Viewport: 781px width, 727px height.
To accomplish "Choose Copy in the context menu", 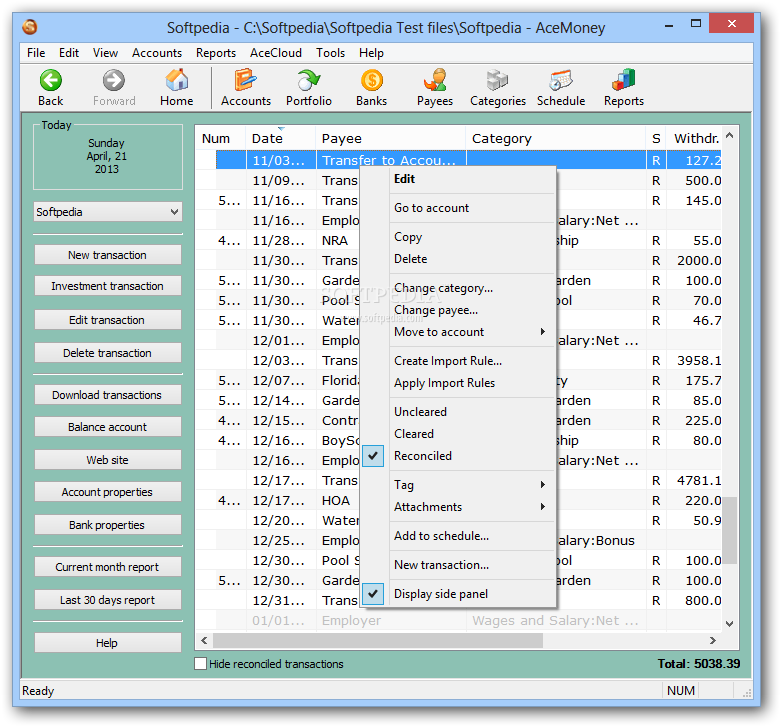I will pos(457,237).
